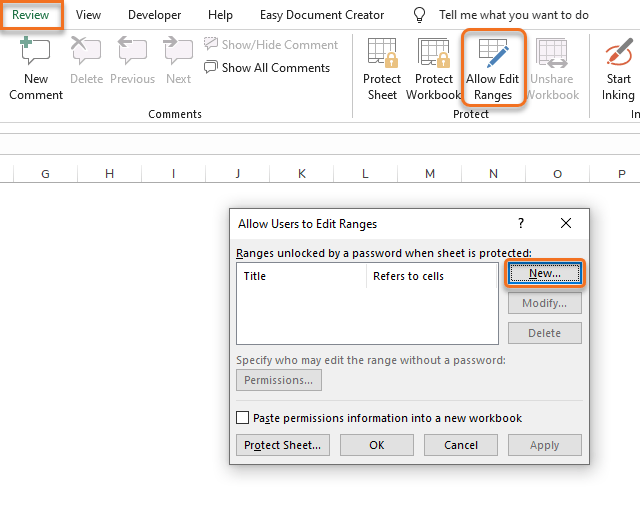640x510 pixels.
Task: Switch to the View tab
Action: click(88, 15)
